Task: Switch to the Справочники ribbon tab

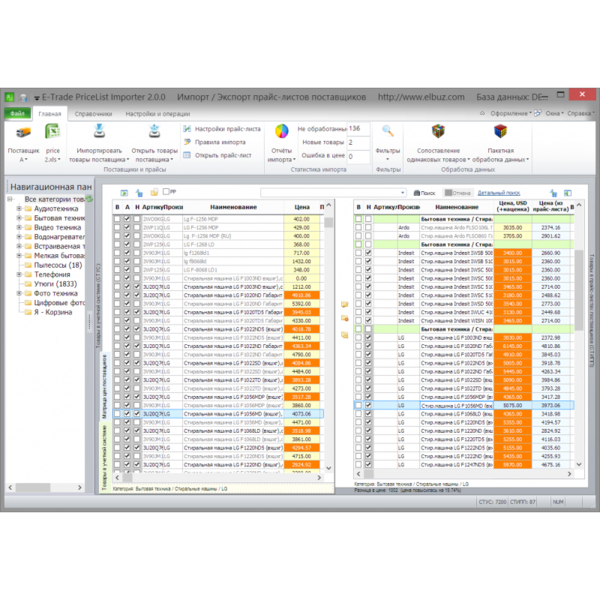Action: pos(93,114)
